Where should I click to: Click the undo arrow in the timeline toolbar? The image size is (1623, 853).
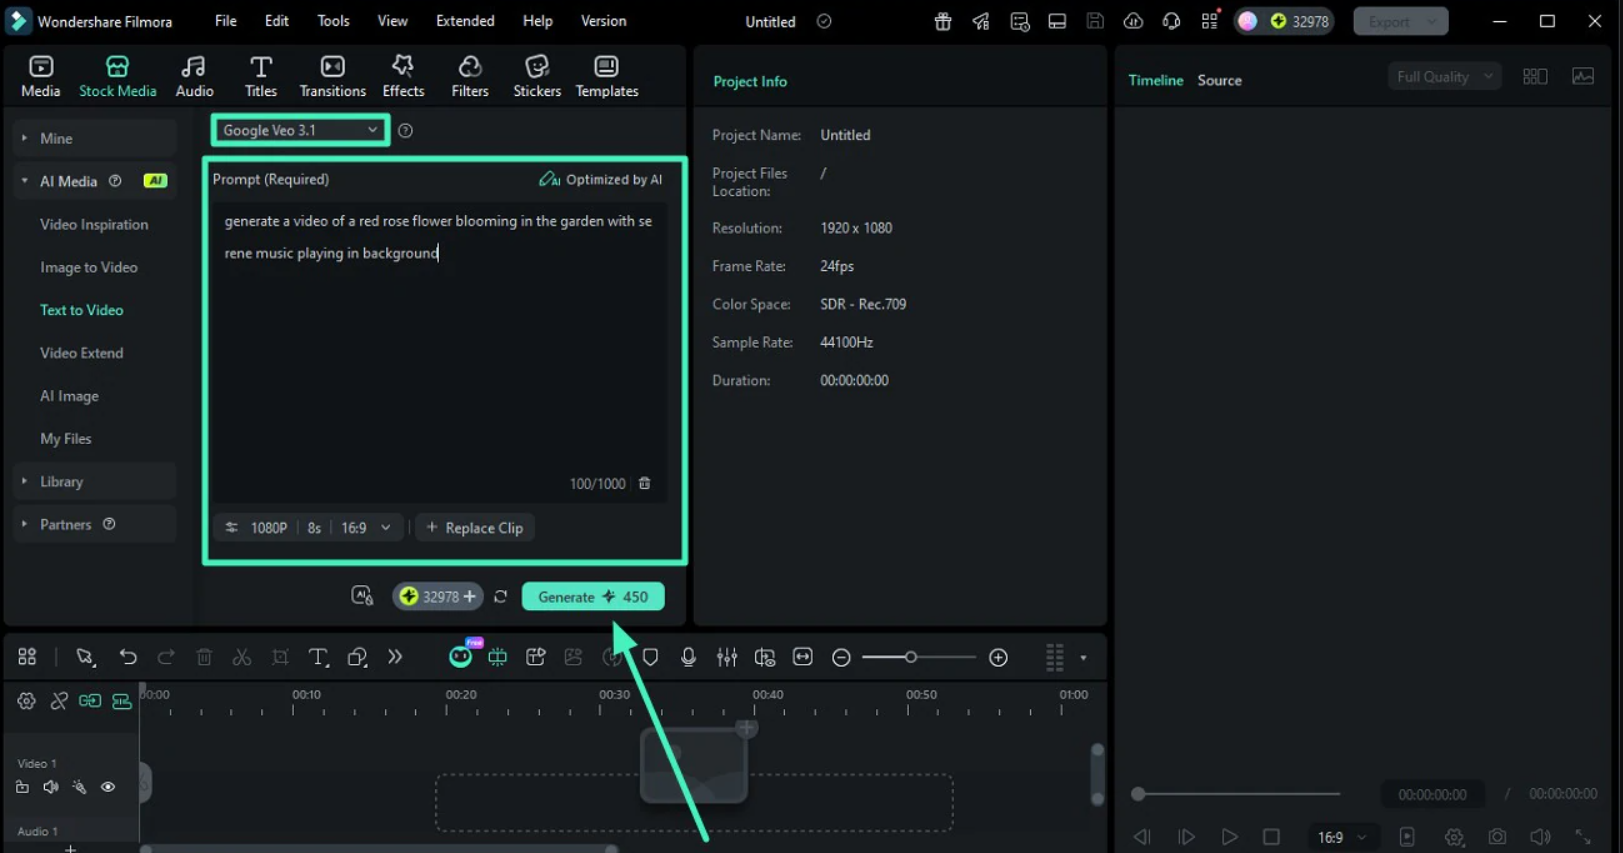[x=128, y=657]
